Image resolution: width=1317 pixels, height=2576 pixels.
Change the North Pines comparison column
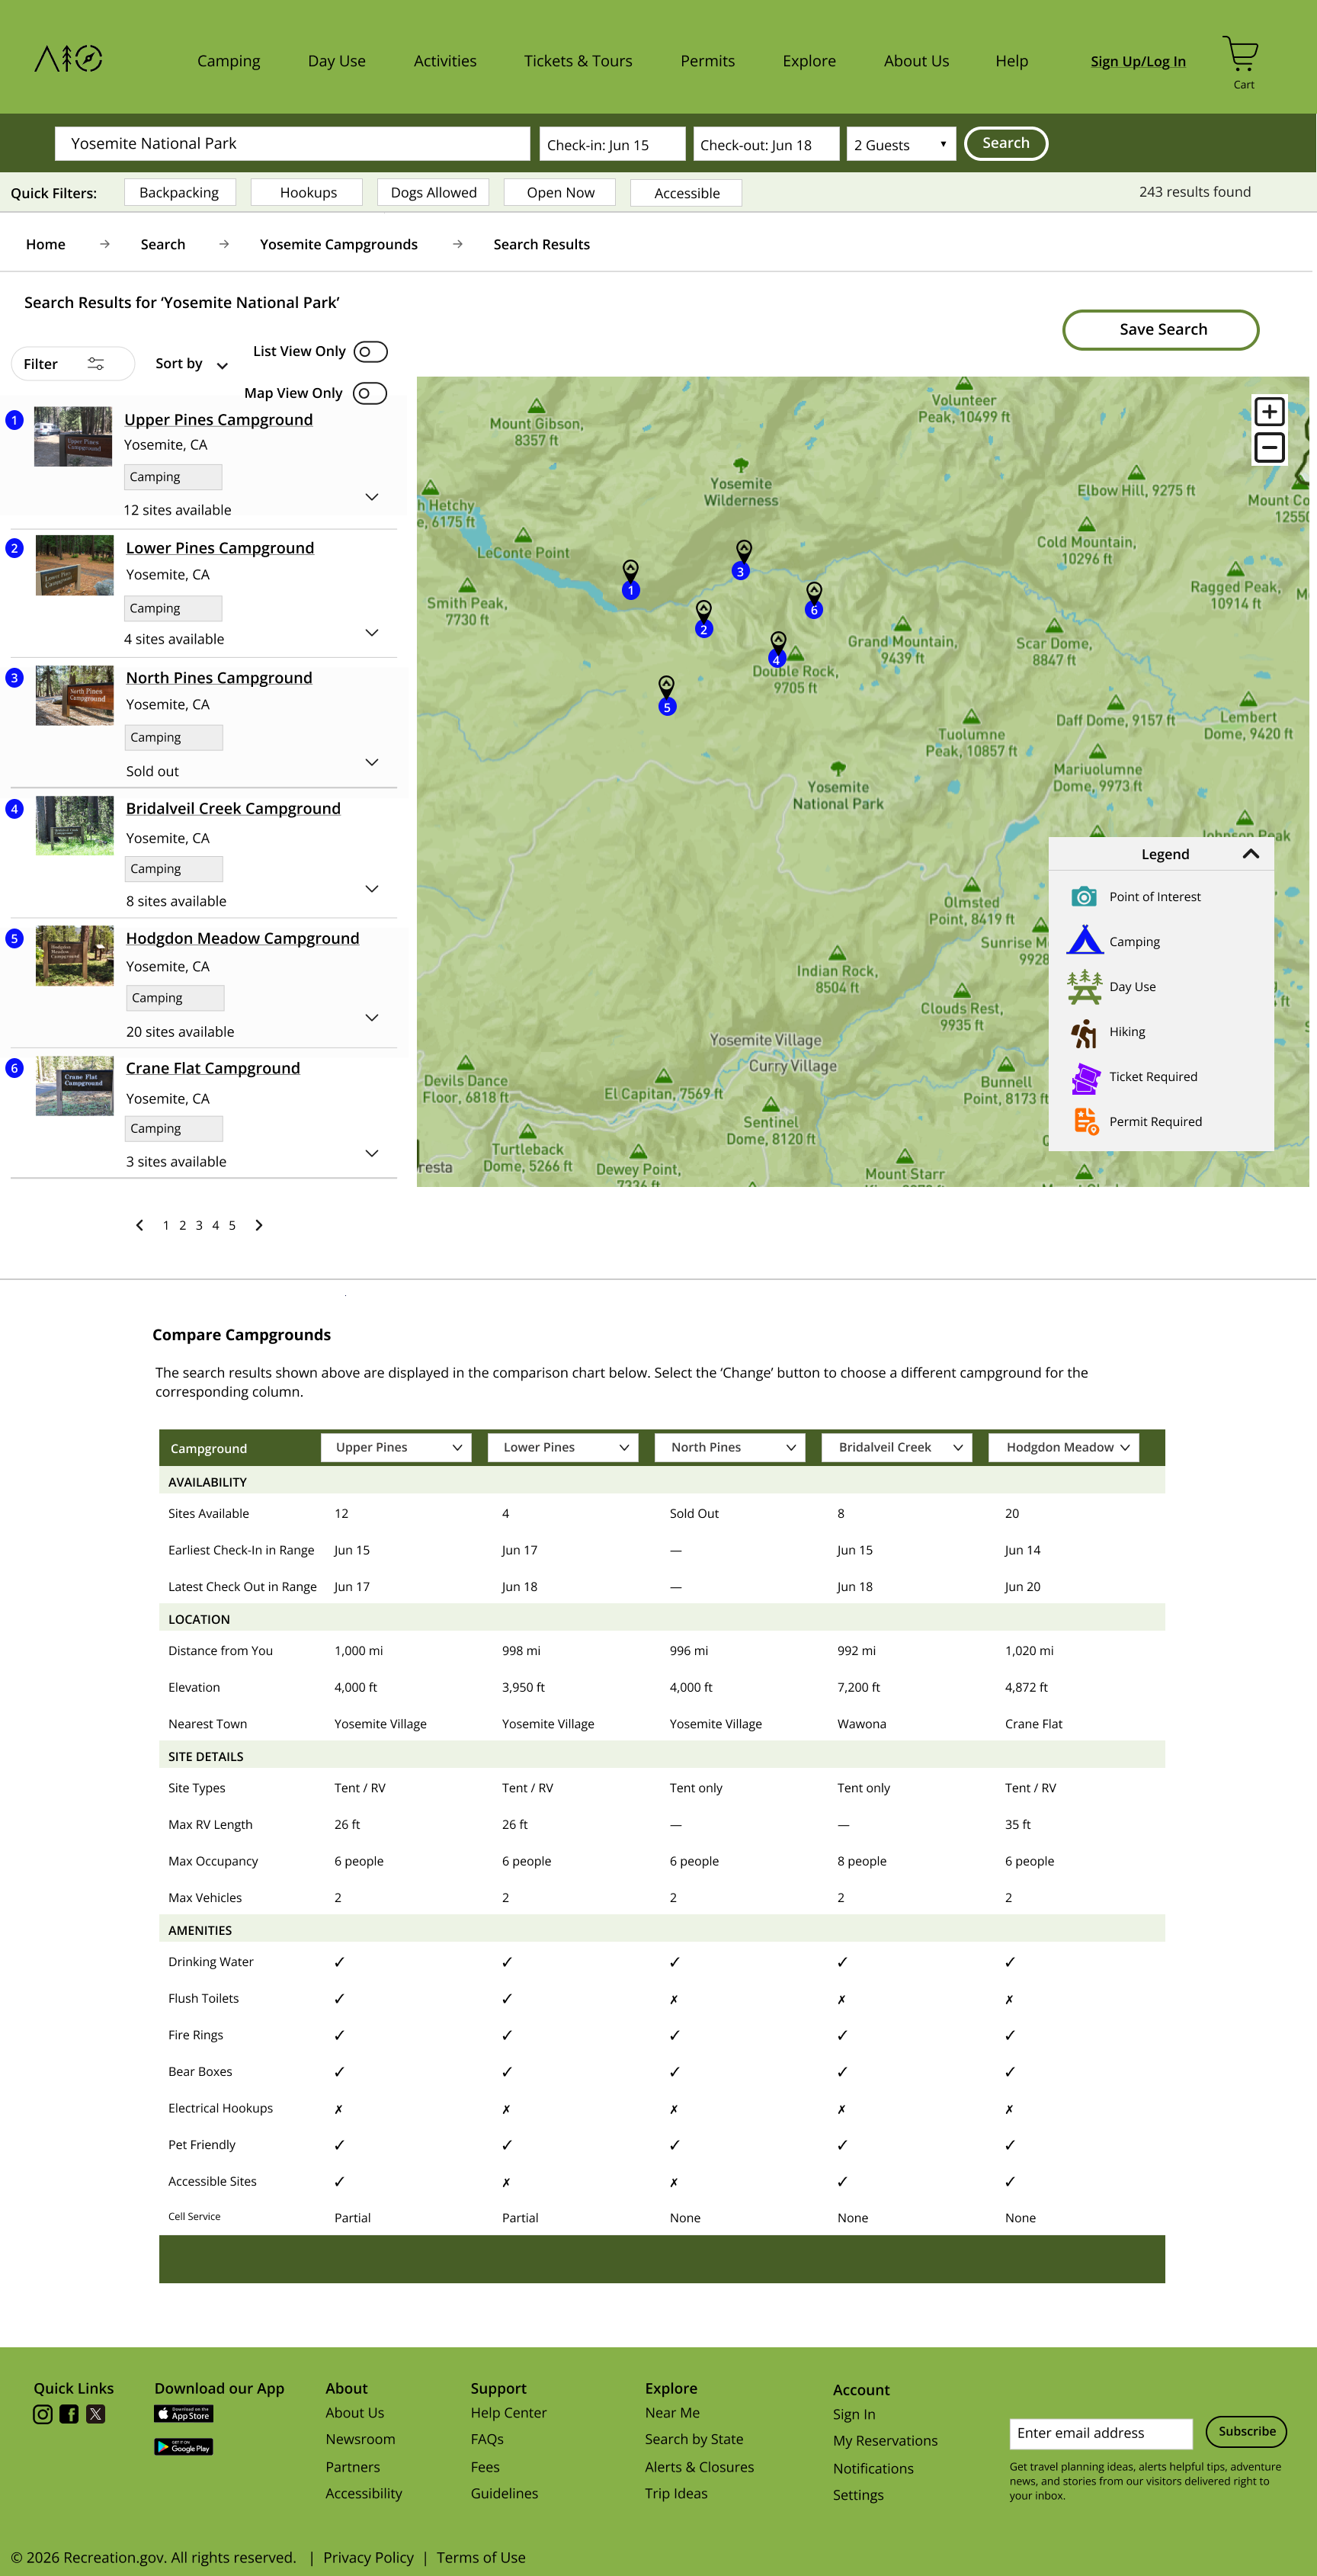click(730, 1447)
